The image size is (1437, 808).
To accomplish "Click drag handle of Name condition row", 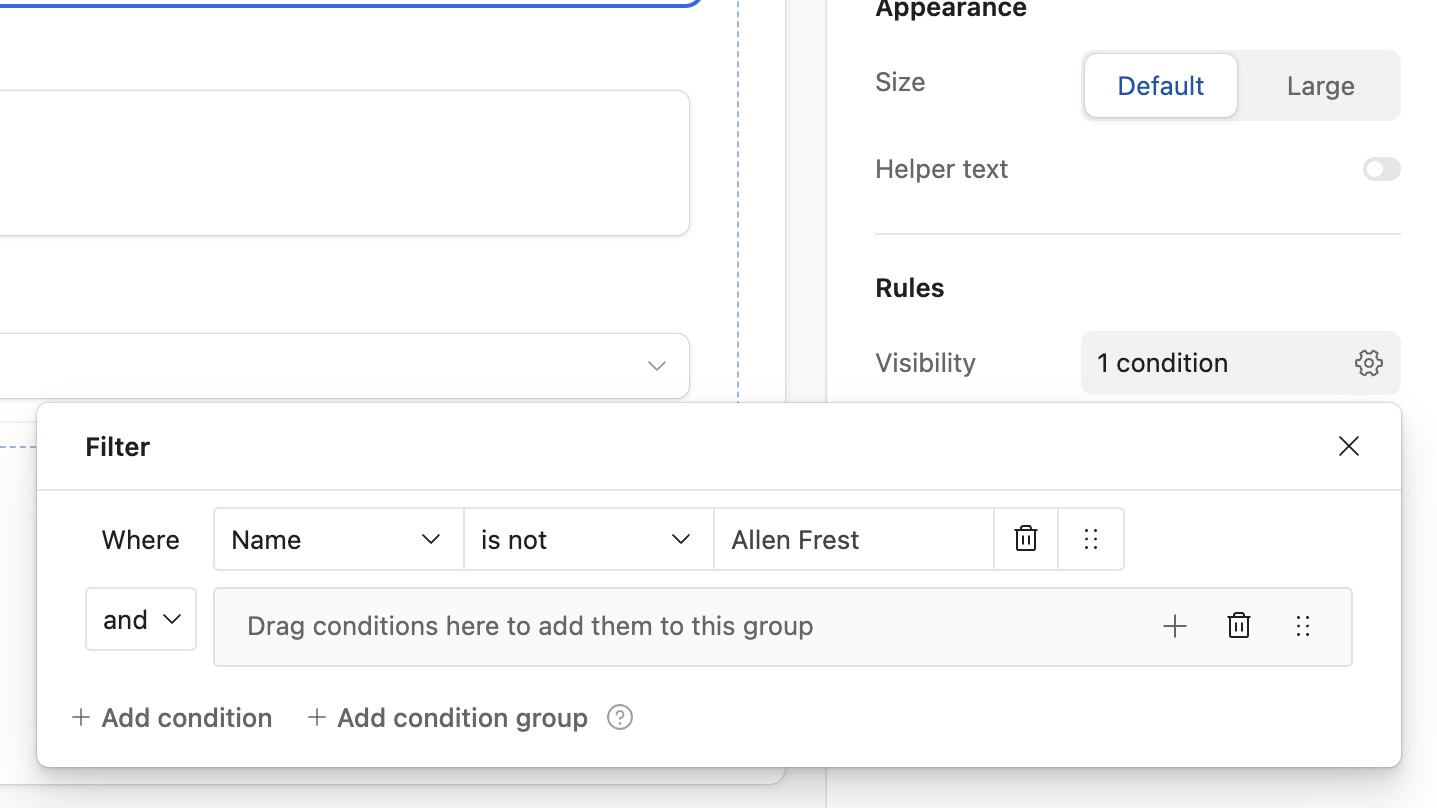I will (1091, 539).
